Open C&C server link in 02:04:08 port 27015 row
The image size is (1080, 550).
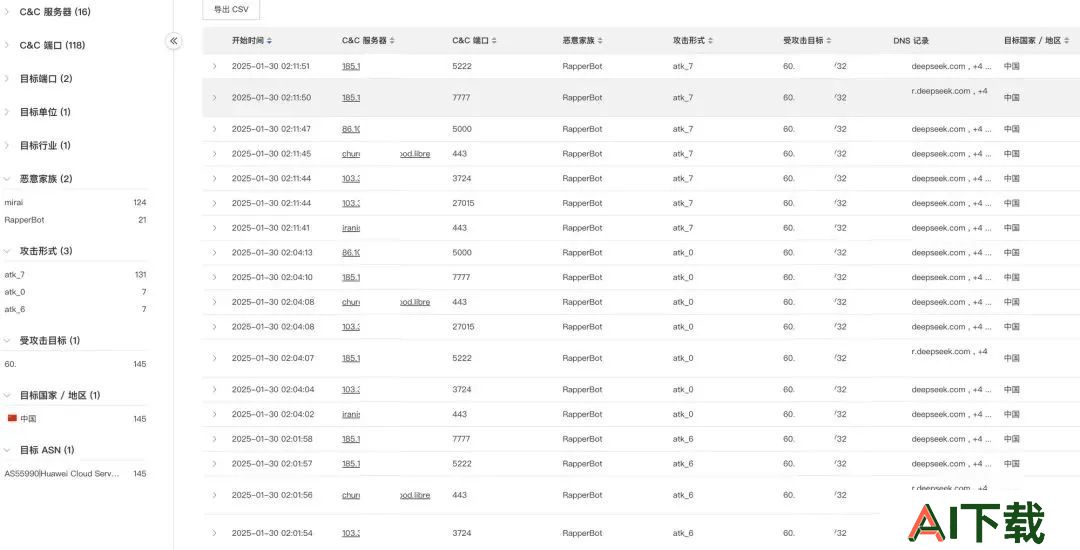tap(351, 327)
